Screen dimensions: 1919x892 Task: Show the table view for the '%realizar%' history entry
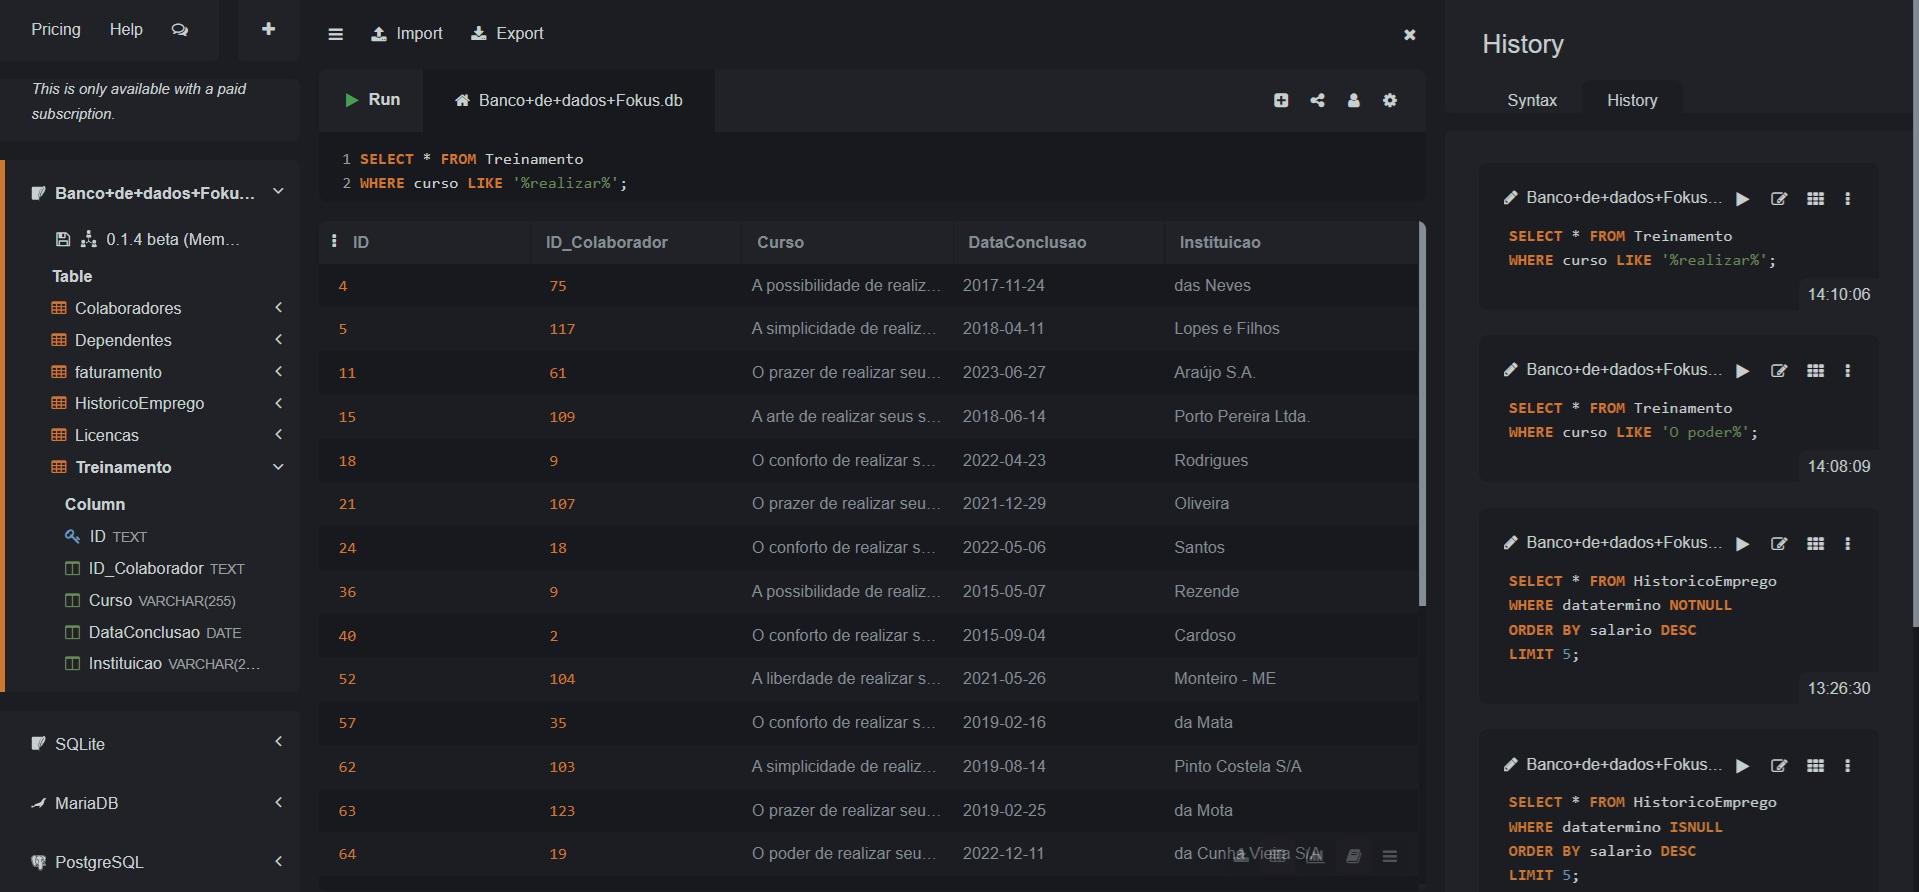[x=1816, y=199]
